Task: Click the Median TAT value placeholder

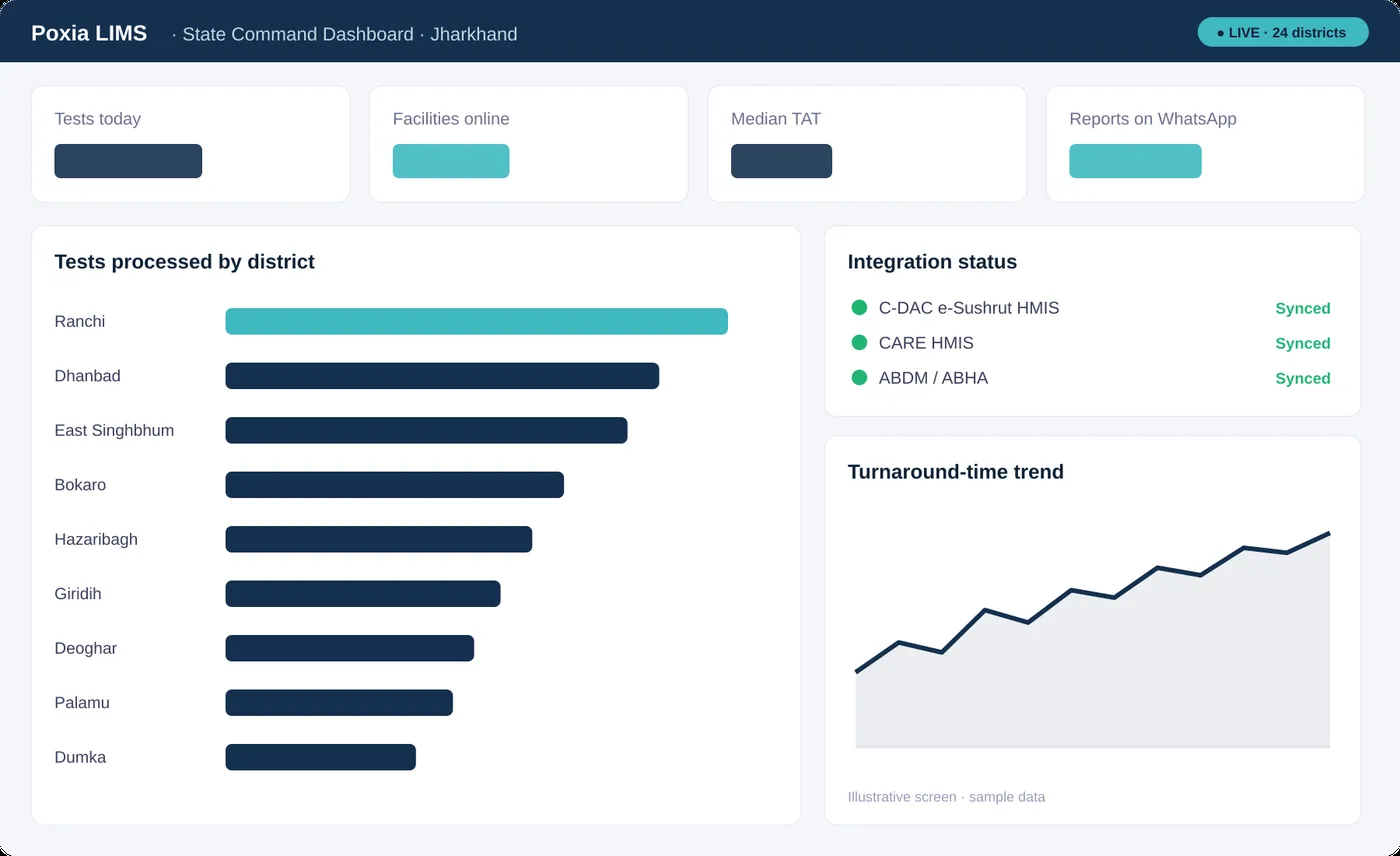Action: click(781, 161)
